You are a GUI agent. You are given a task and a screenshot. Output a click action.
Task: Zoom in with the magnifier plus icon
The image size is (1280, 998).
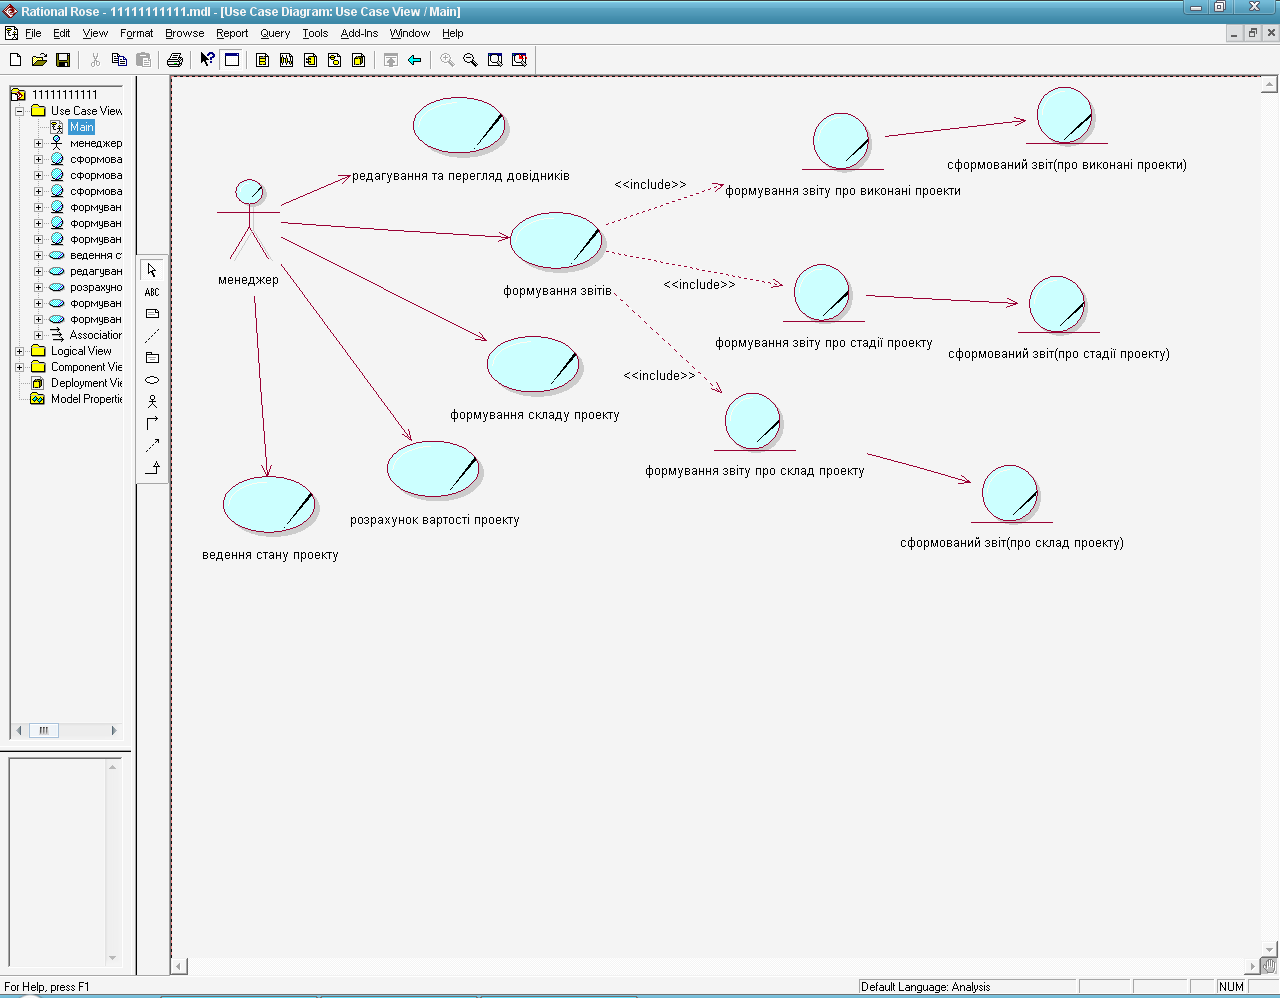click(x=447, y=60)
